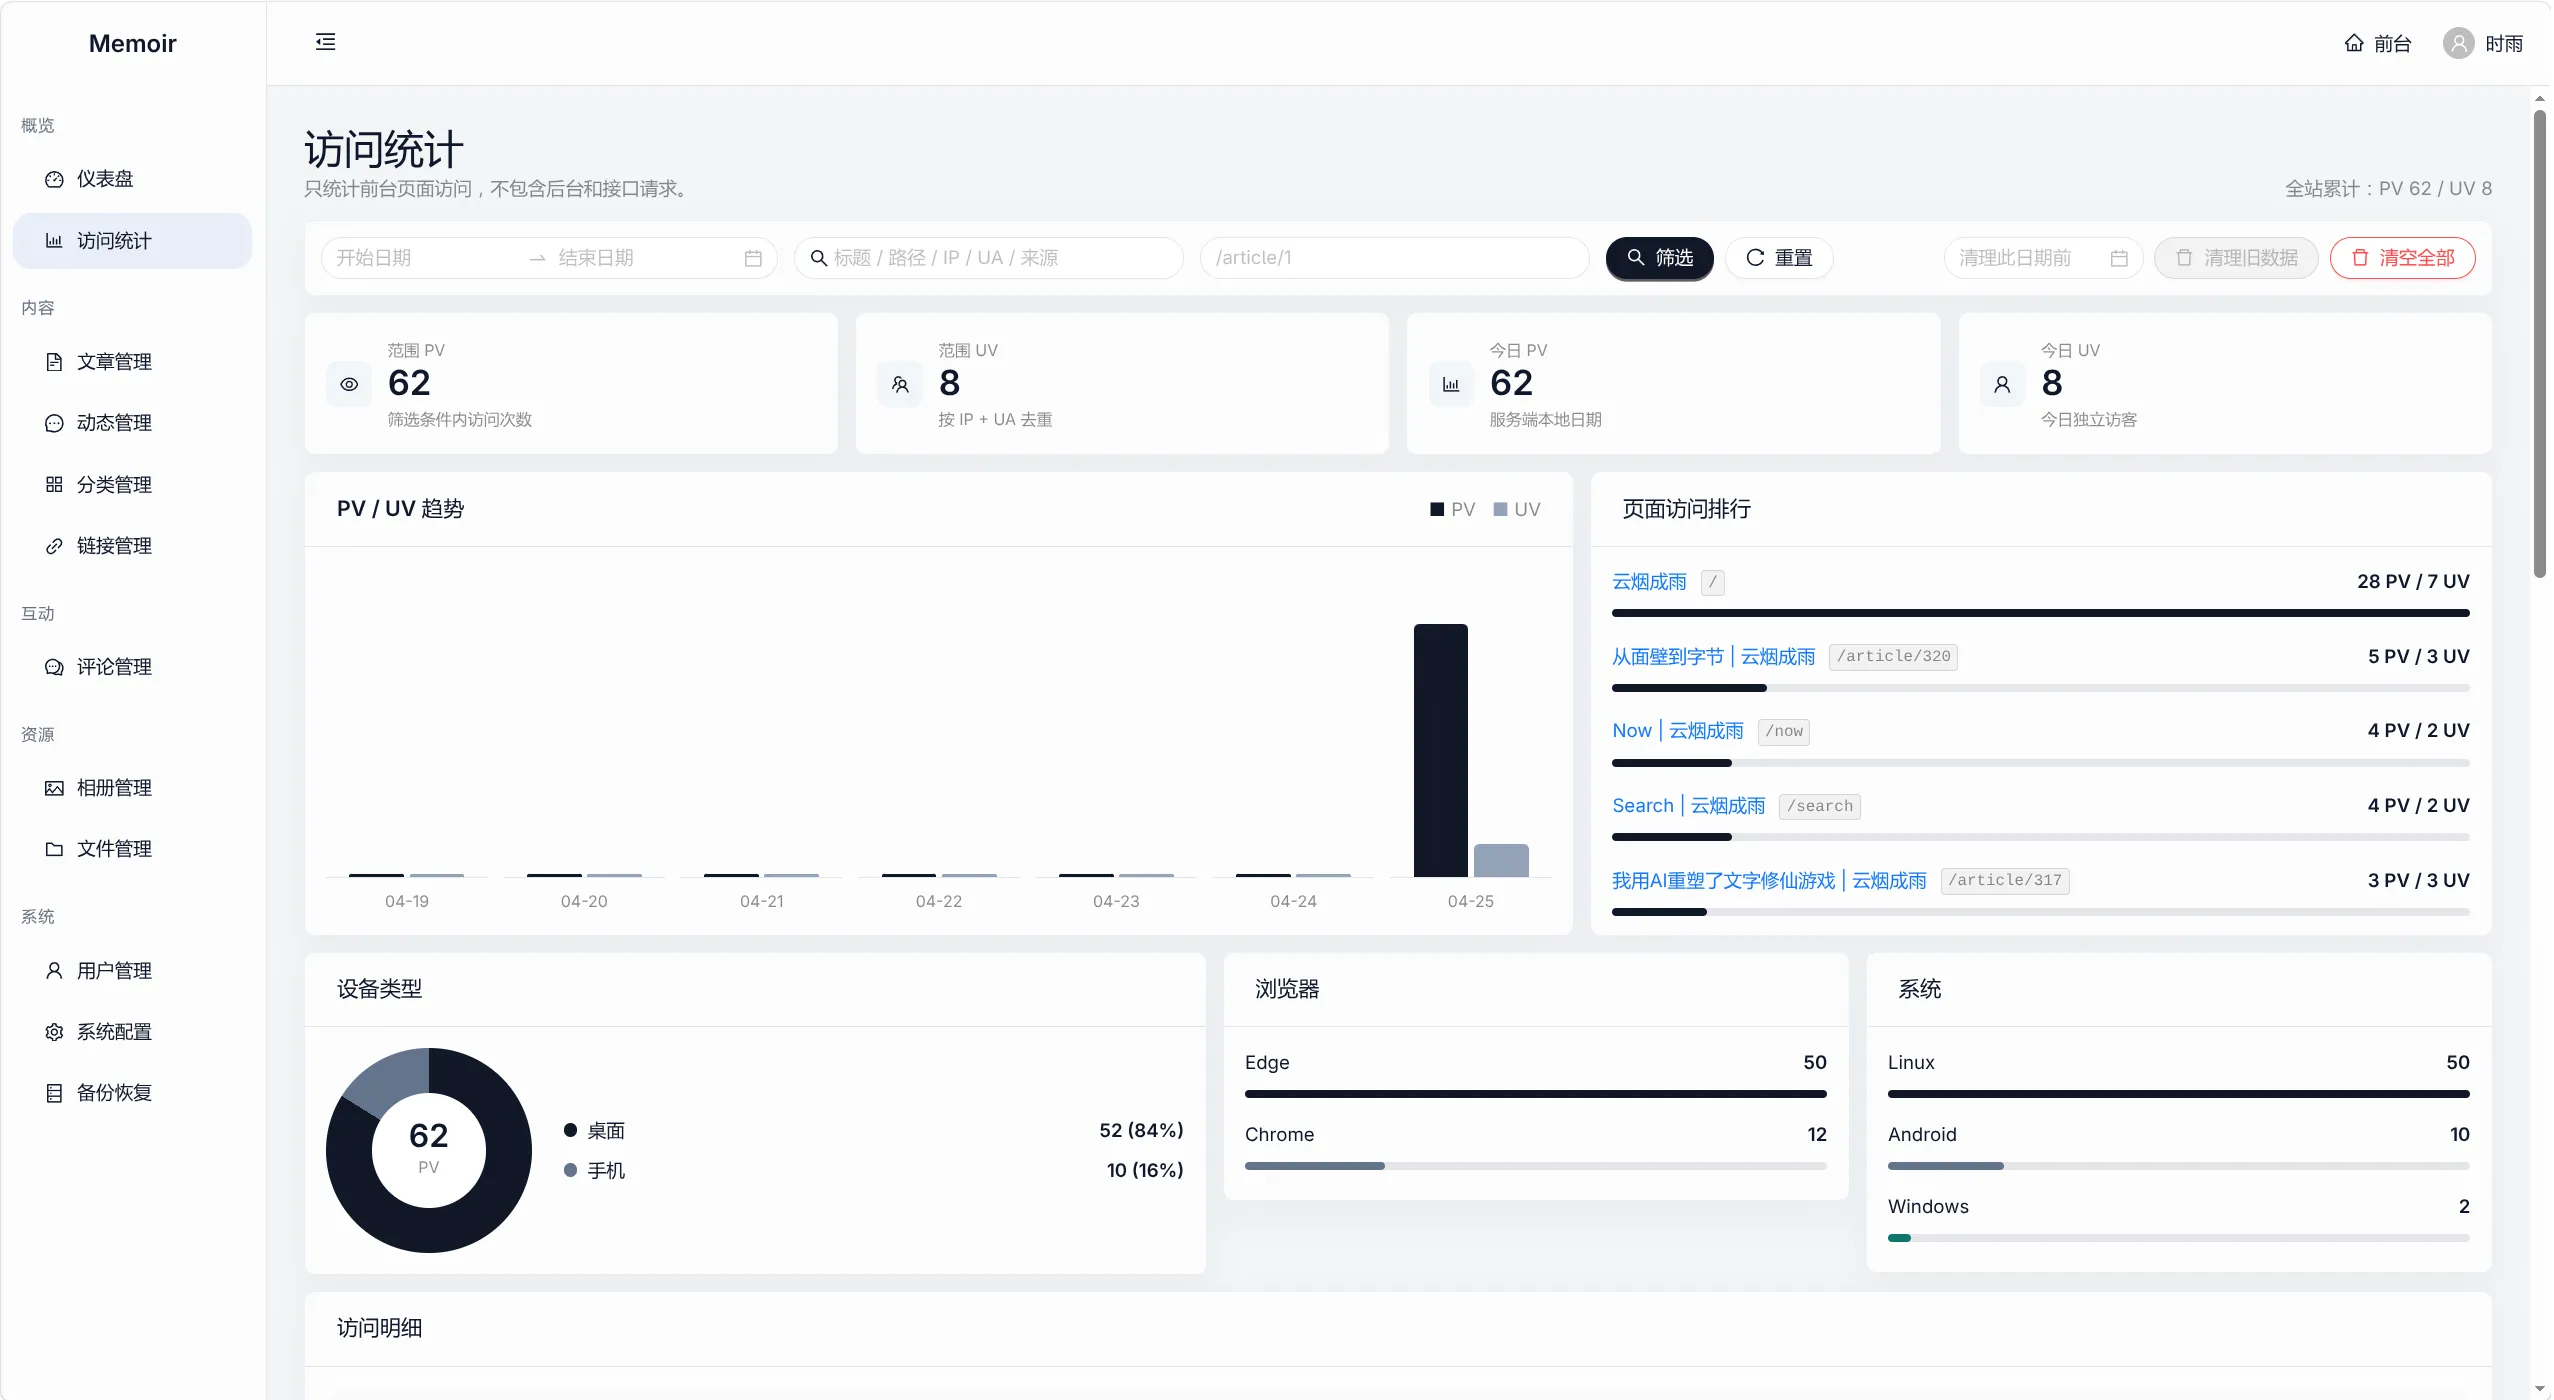Click the 04-25 PV bar in the trend chart

[1440, 750]
